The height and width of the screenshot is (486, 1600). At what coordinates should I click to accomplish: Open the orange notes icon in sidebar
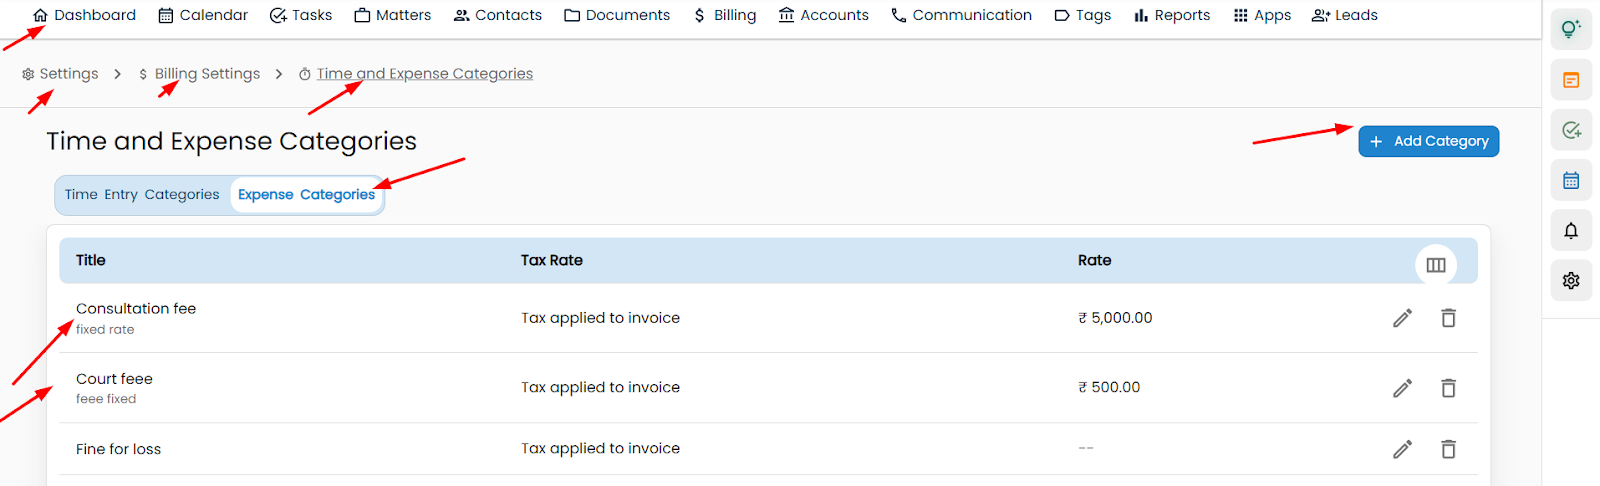[1571, 80]
